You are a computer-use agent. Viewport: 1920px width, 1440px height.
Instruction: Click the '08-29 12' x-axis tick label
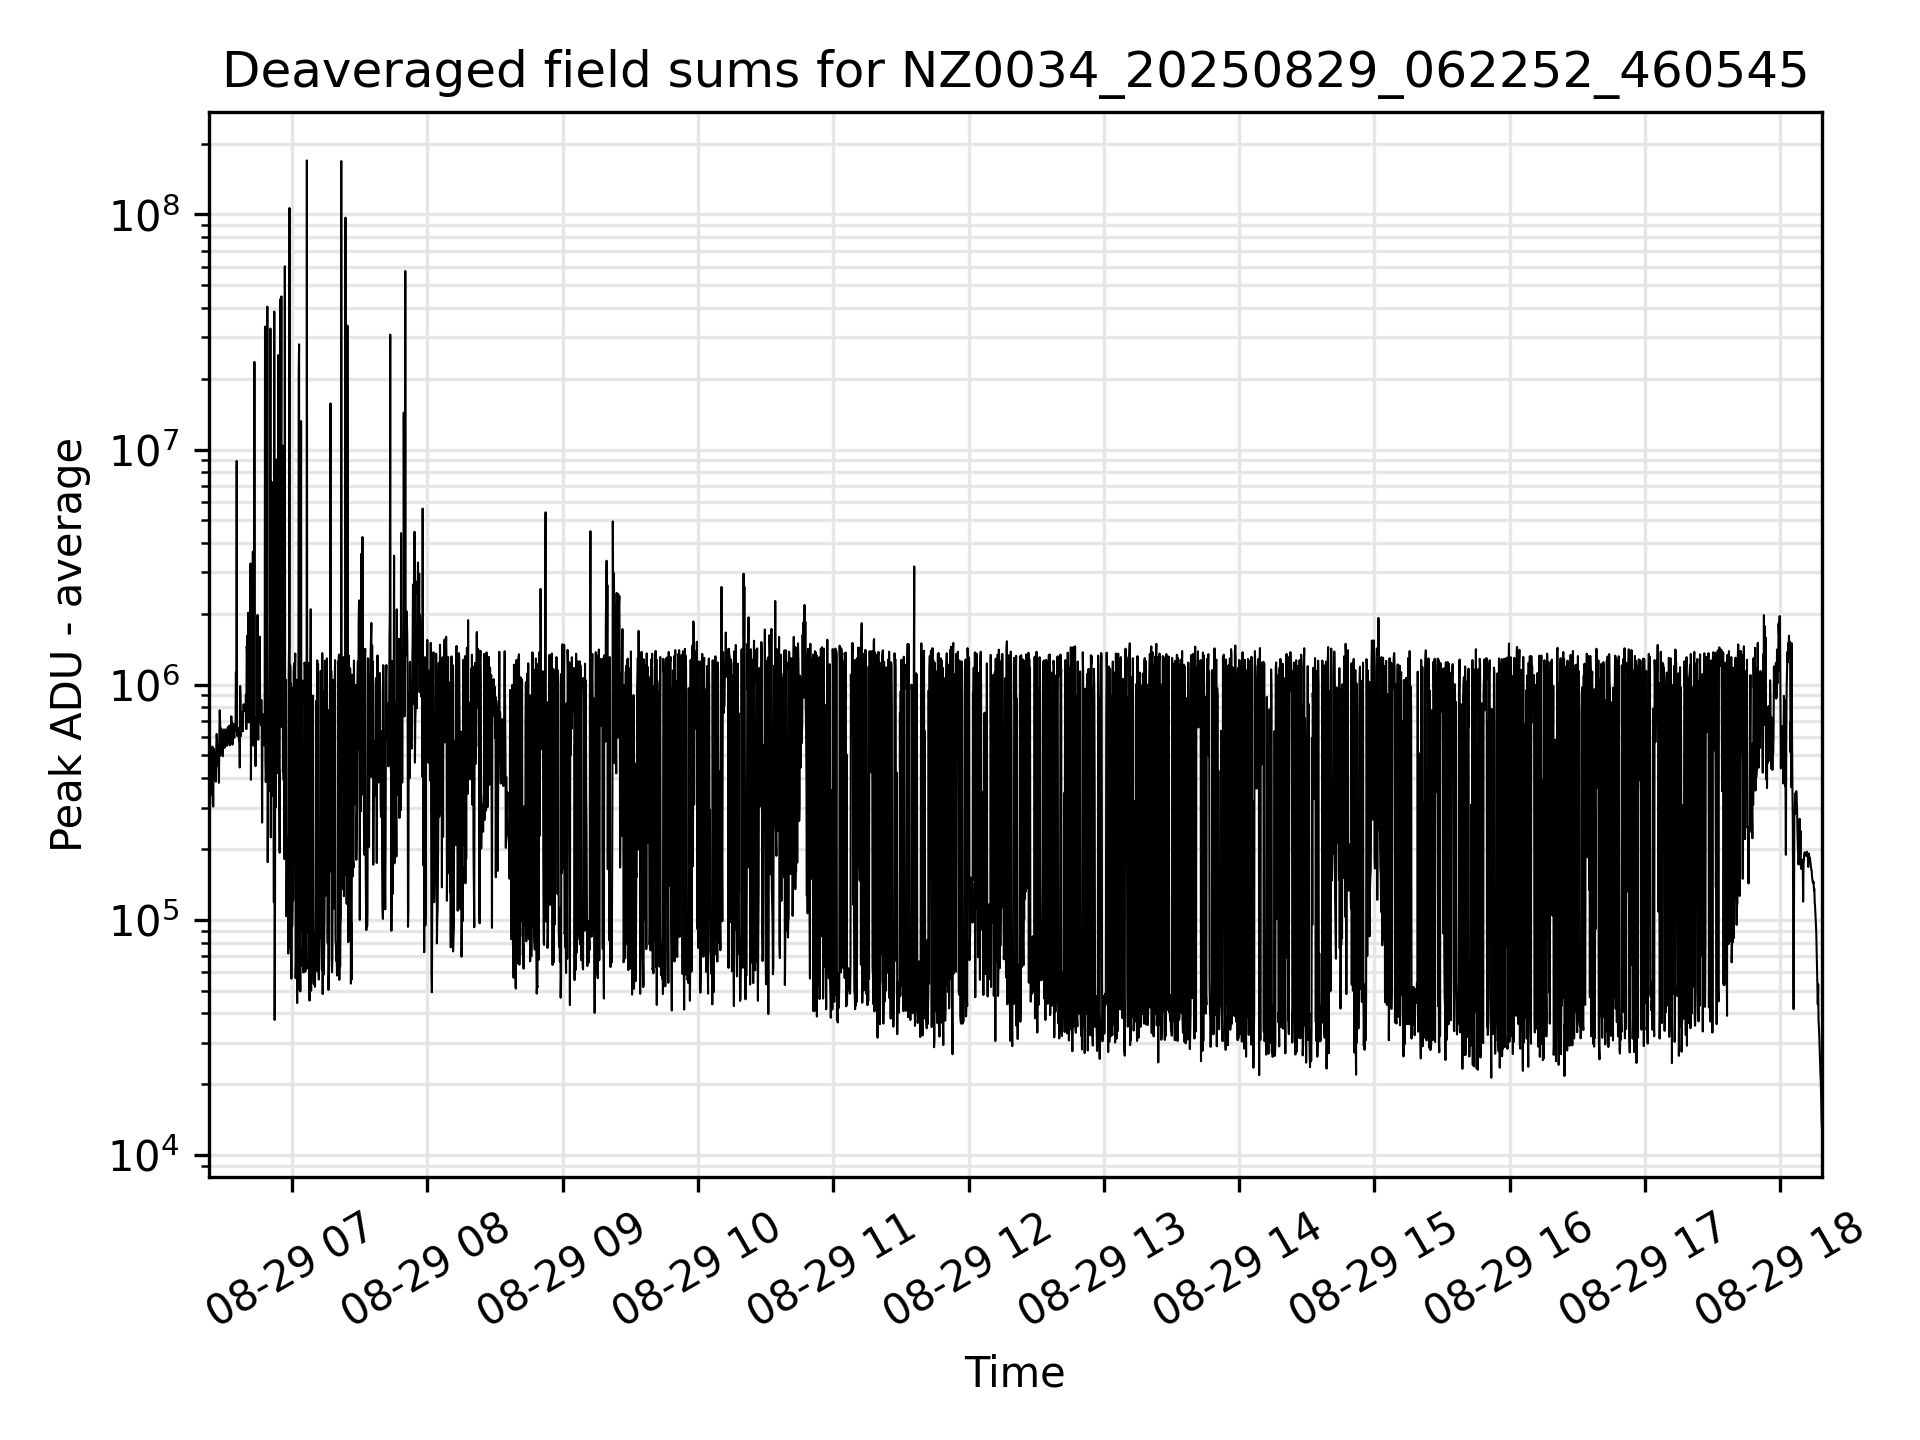coord(966,1270)
